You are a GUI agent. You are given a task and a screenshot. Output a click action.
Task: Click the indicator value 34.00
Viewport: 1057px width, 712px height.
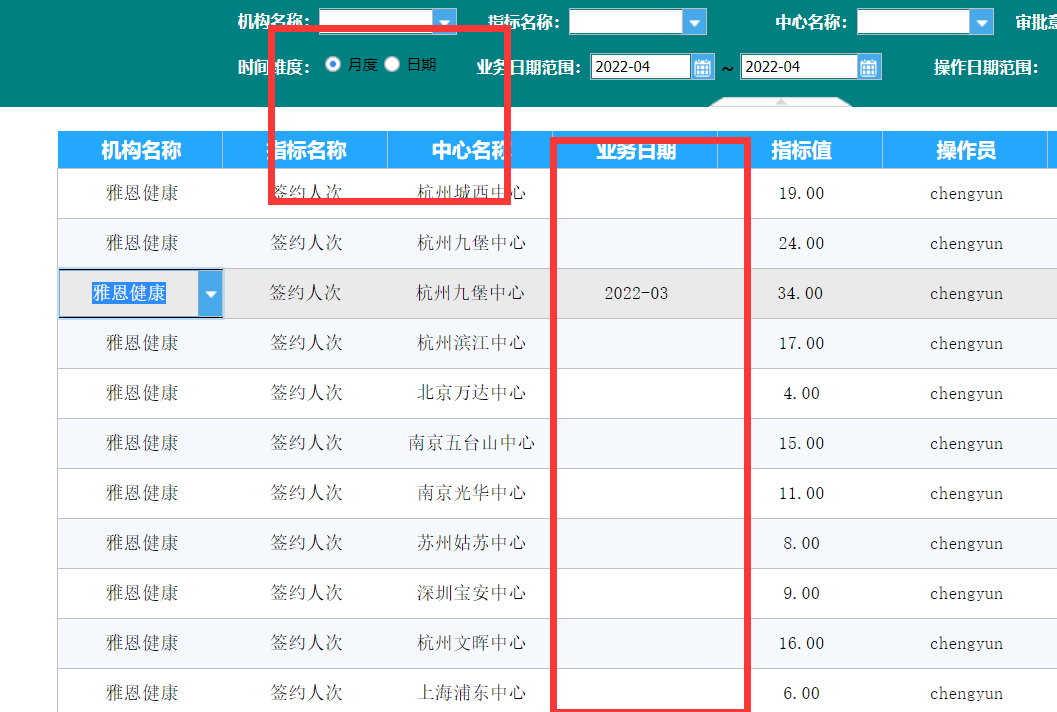pyautogui.click(x=800, y=293)
